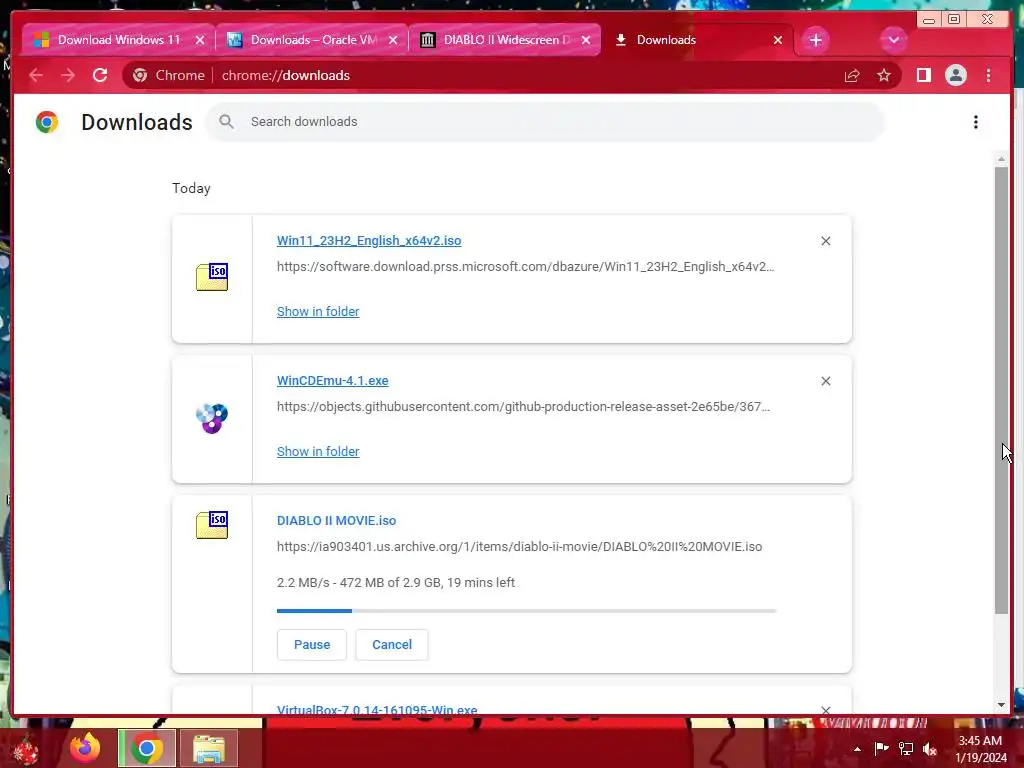Click the network tray icon
This screenshot has height=768, width=1024.
coord(906,748)
